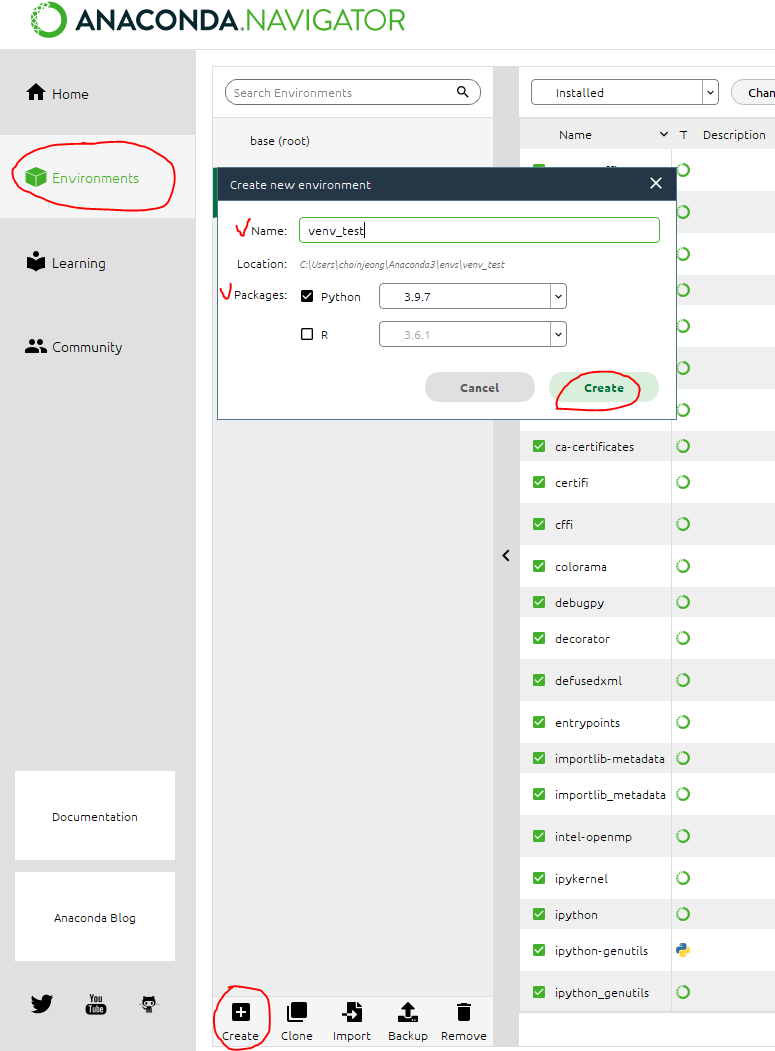Close the Create new environment dialog
775x1051 pixels.
(x=656, y=184)
